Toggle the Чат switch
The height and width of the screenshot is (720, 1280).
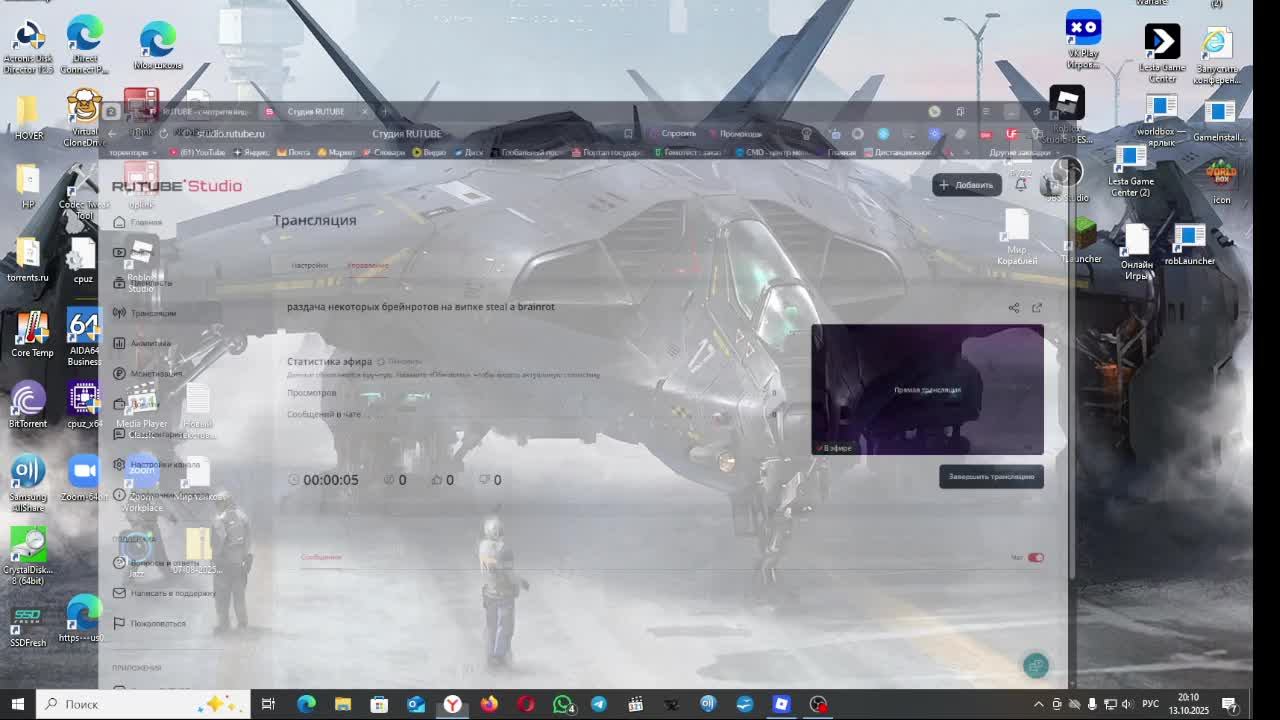(1035, 557)
